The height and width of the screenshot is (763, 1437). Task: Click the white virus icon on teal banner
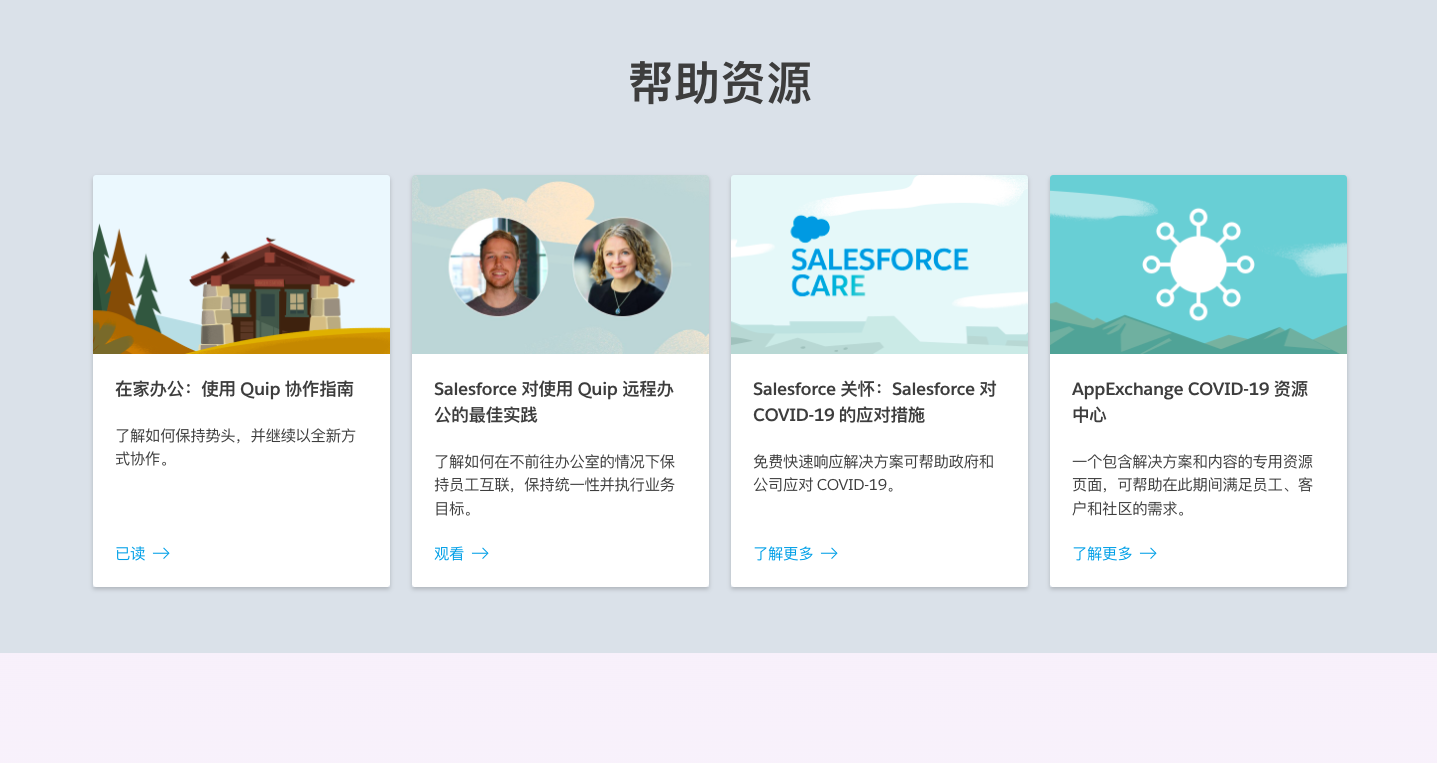(1198, 264)
